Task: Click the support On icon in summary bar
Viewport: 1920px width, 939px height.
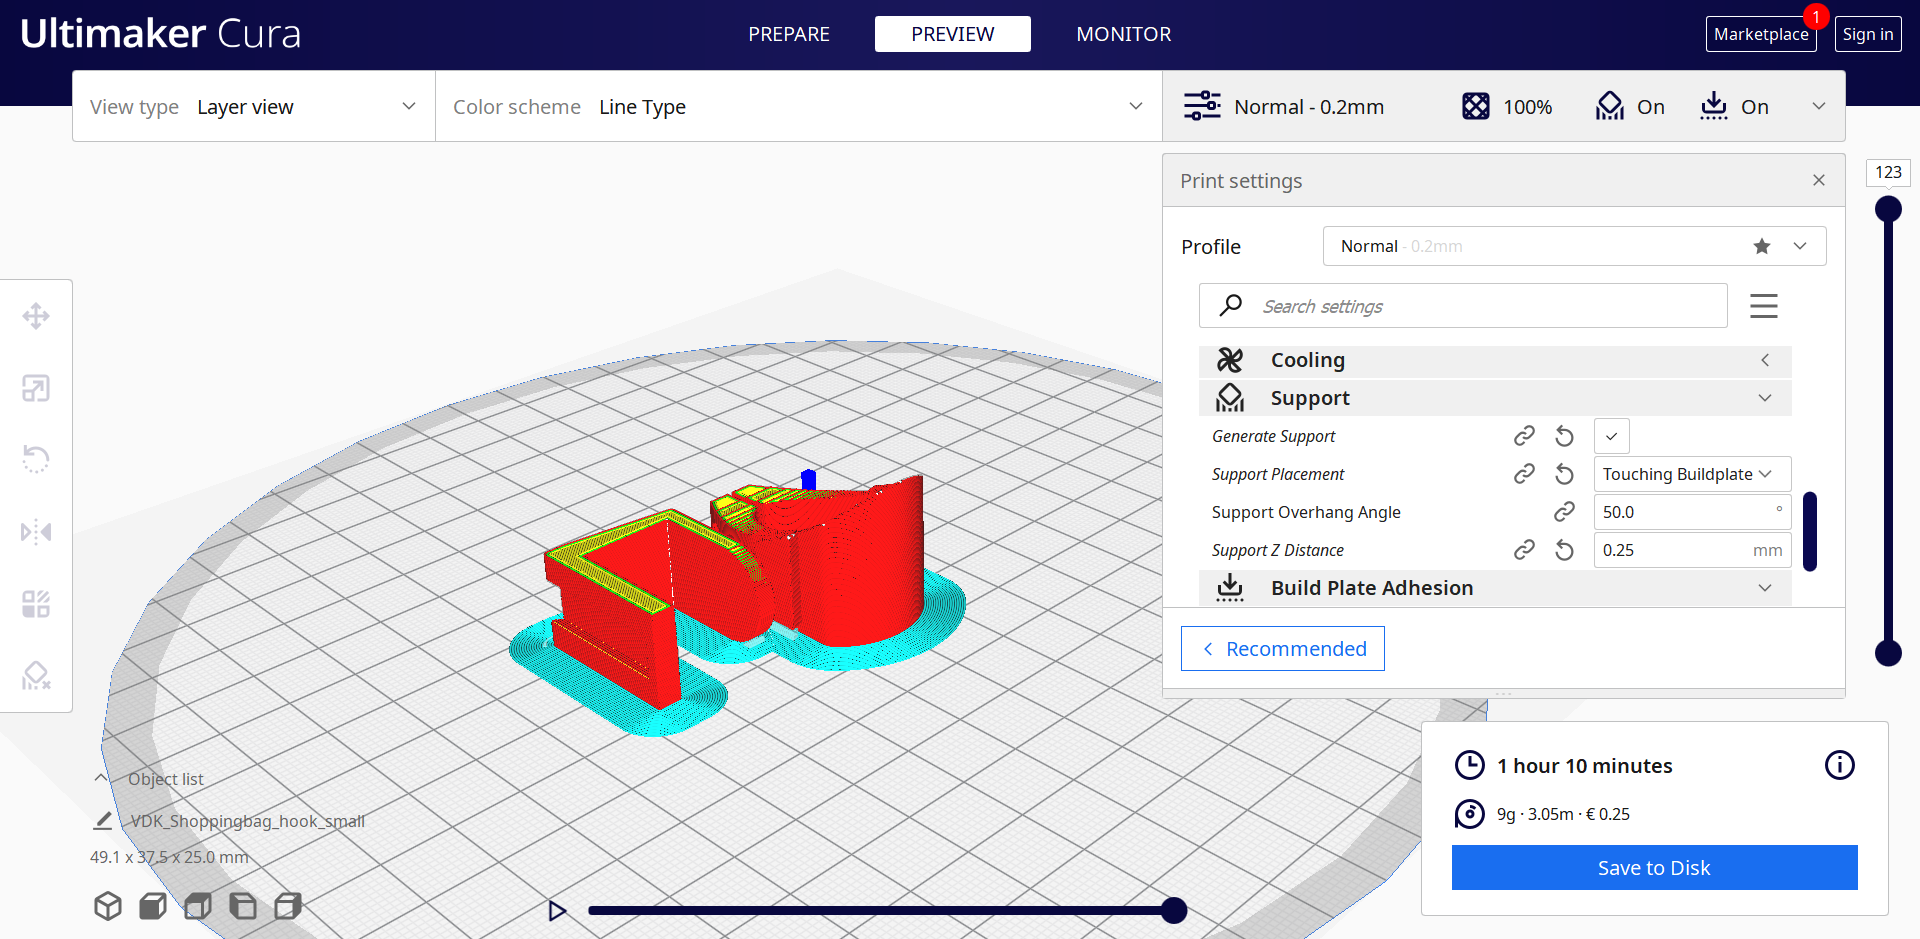Action: point(1610,106)
